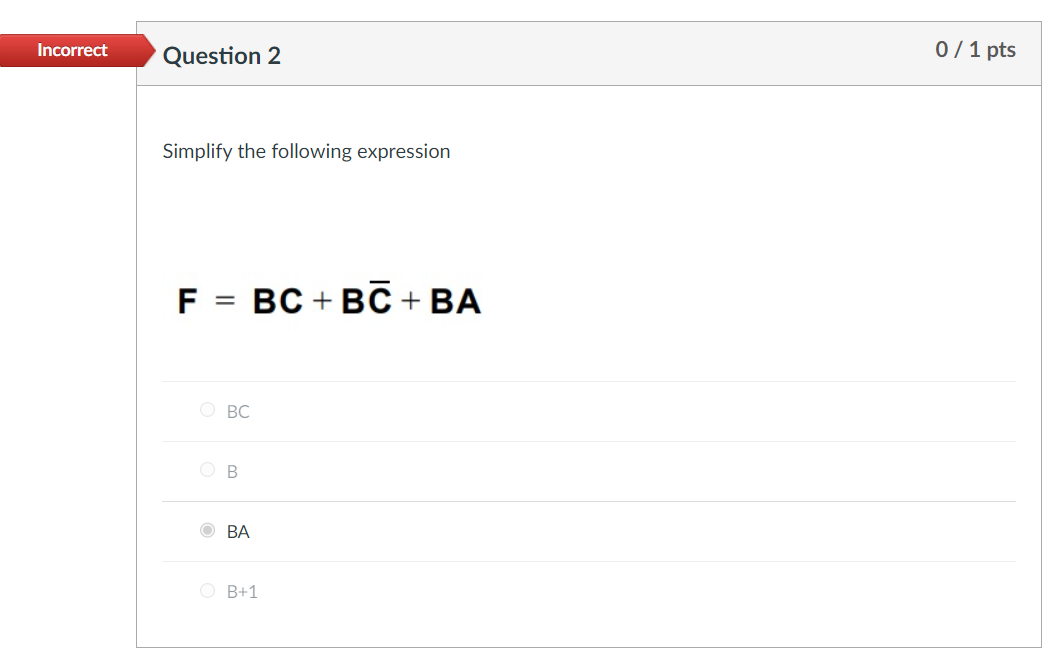Click the empty radio circle beside B
This screenshot has width=1055, height=662.
pyautogui.click(x=207, y=470)
